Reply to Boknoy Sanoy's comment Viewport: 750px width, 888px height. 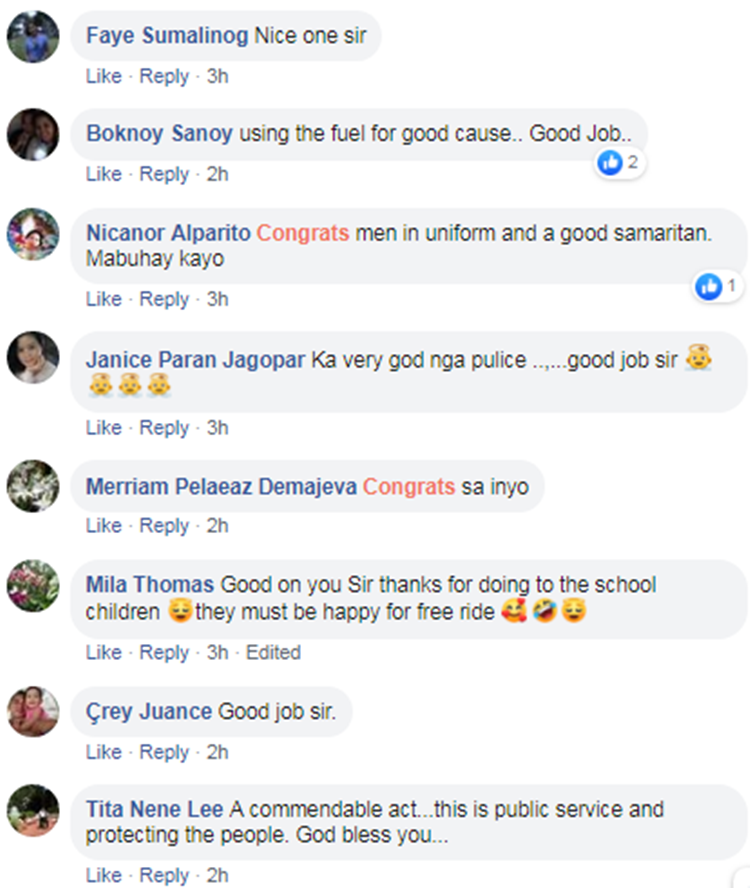(164, 174)
